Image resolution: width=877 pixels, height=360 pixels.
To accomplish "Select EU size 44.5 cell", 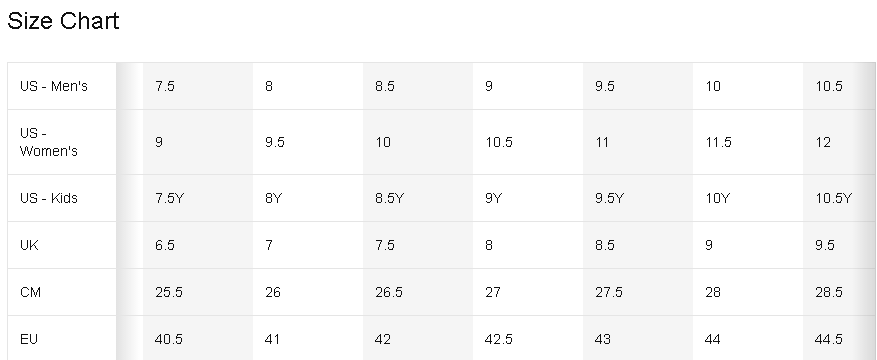I will pos(839,339).
